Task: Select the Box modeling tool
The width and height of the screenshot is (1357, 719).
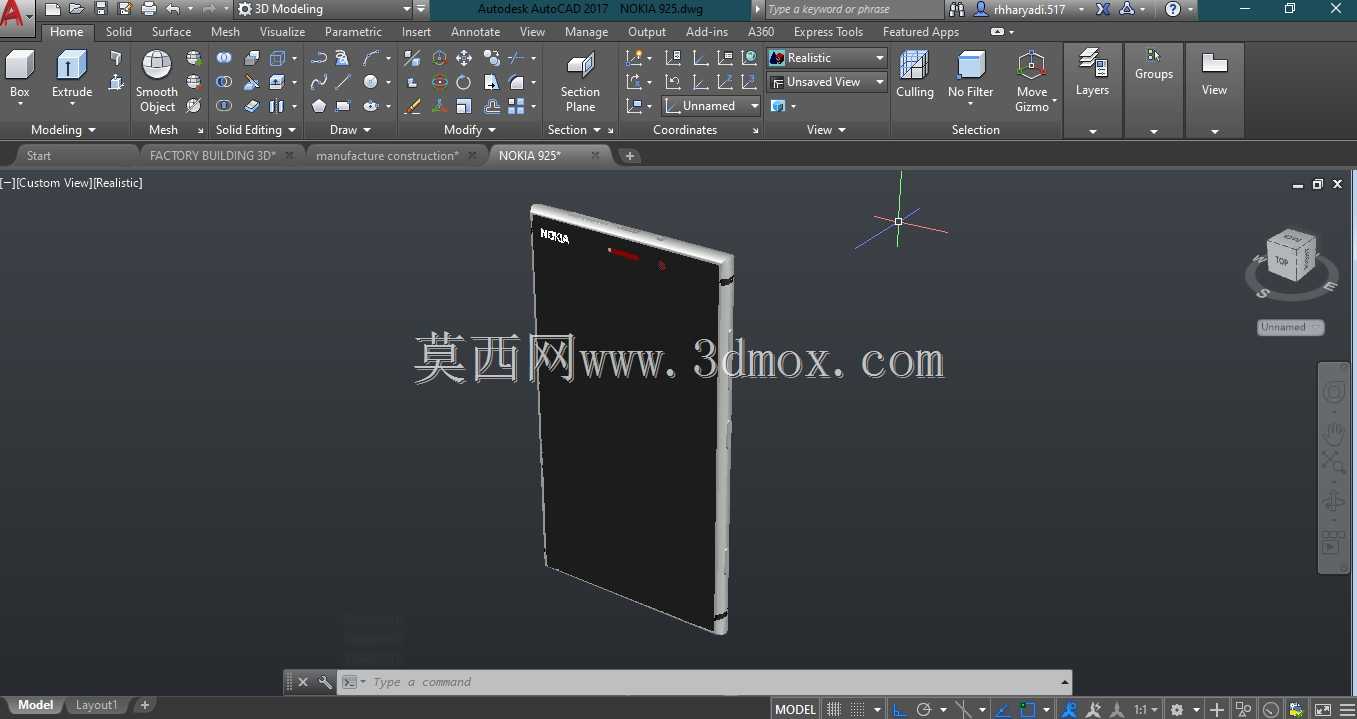Action: tap(19, 77)
